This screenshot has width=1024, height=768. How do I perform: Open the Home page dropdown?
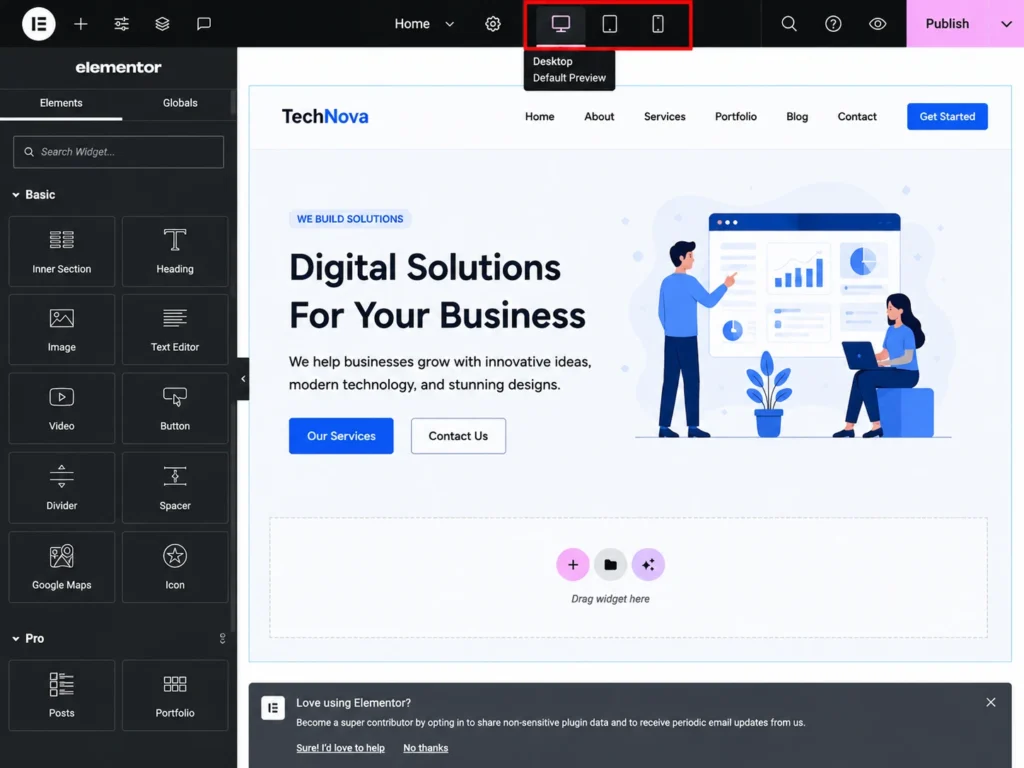point(424,24)
